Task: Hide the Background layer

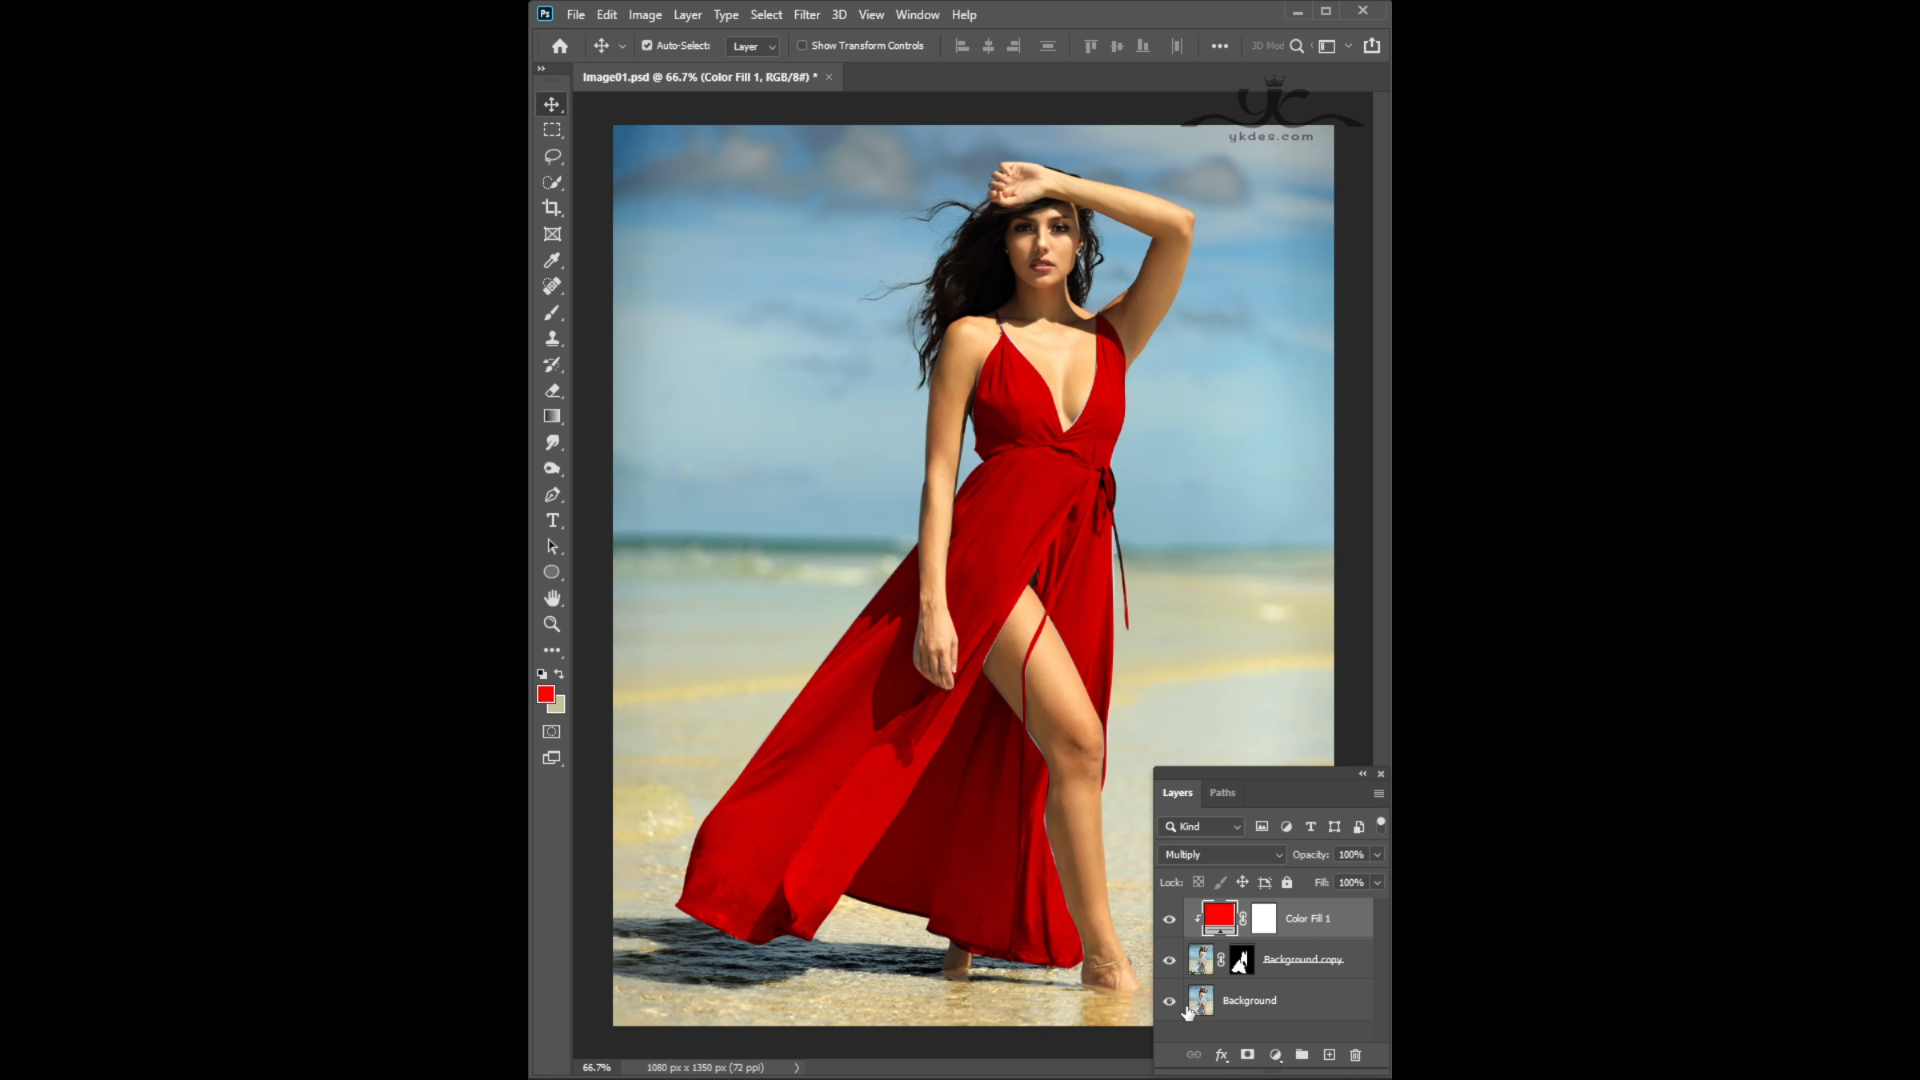Action: [1169, 1001]
